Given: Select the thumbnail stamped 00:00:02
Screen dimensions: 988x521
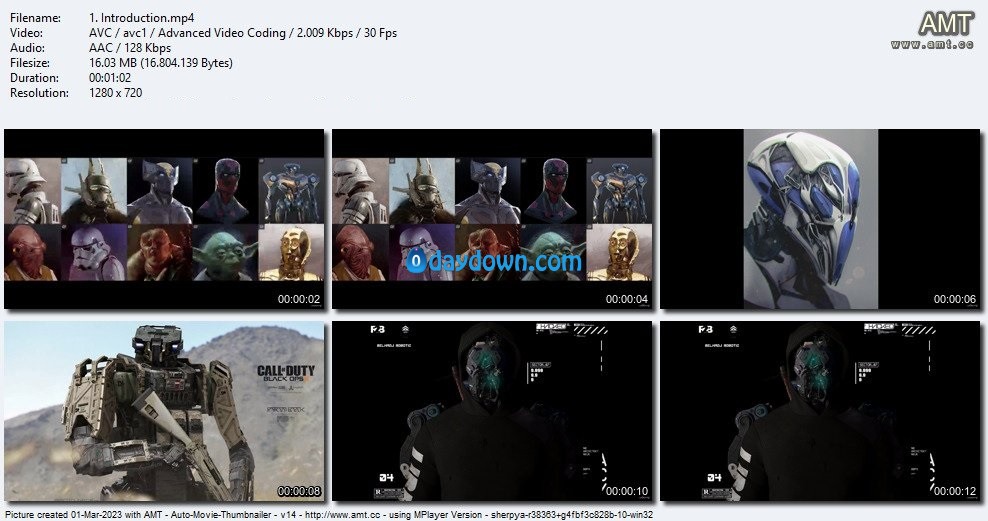Looking at the screenshot, I should [164, 219].
